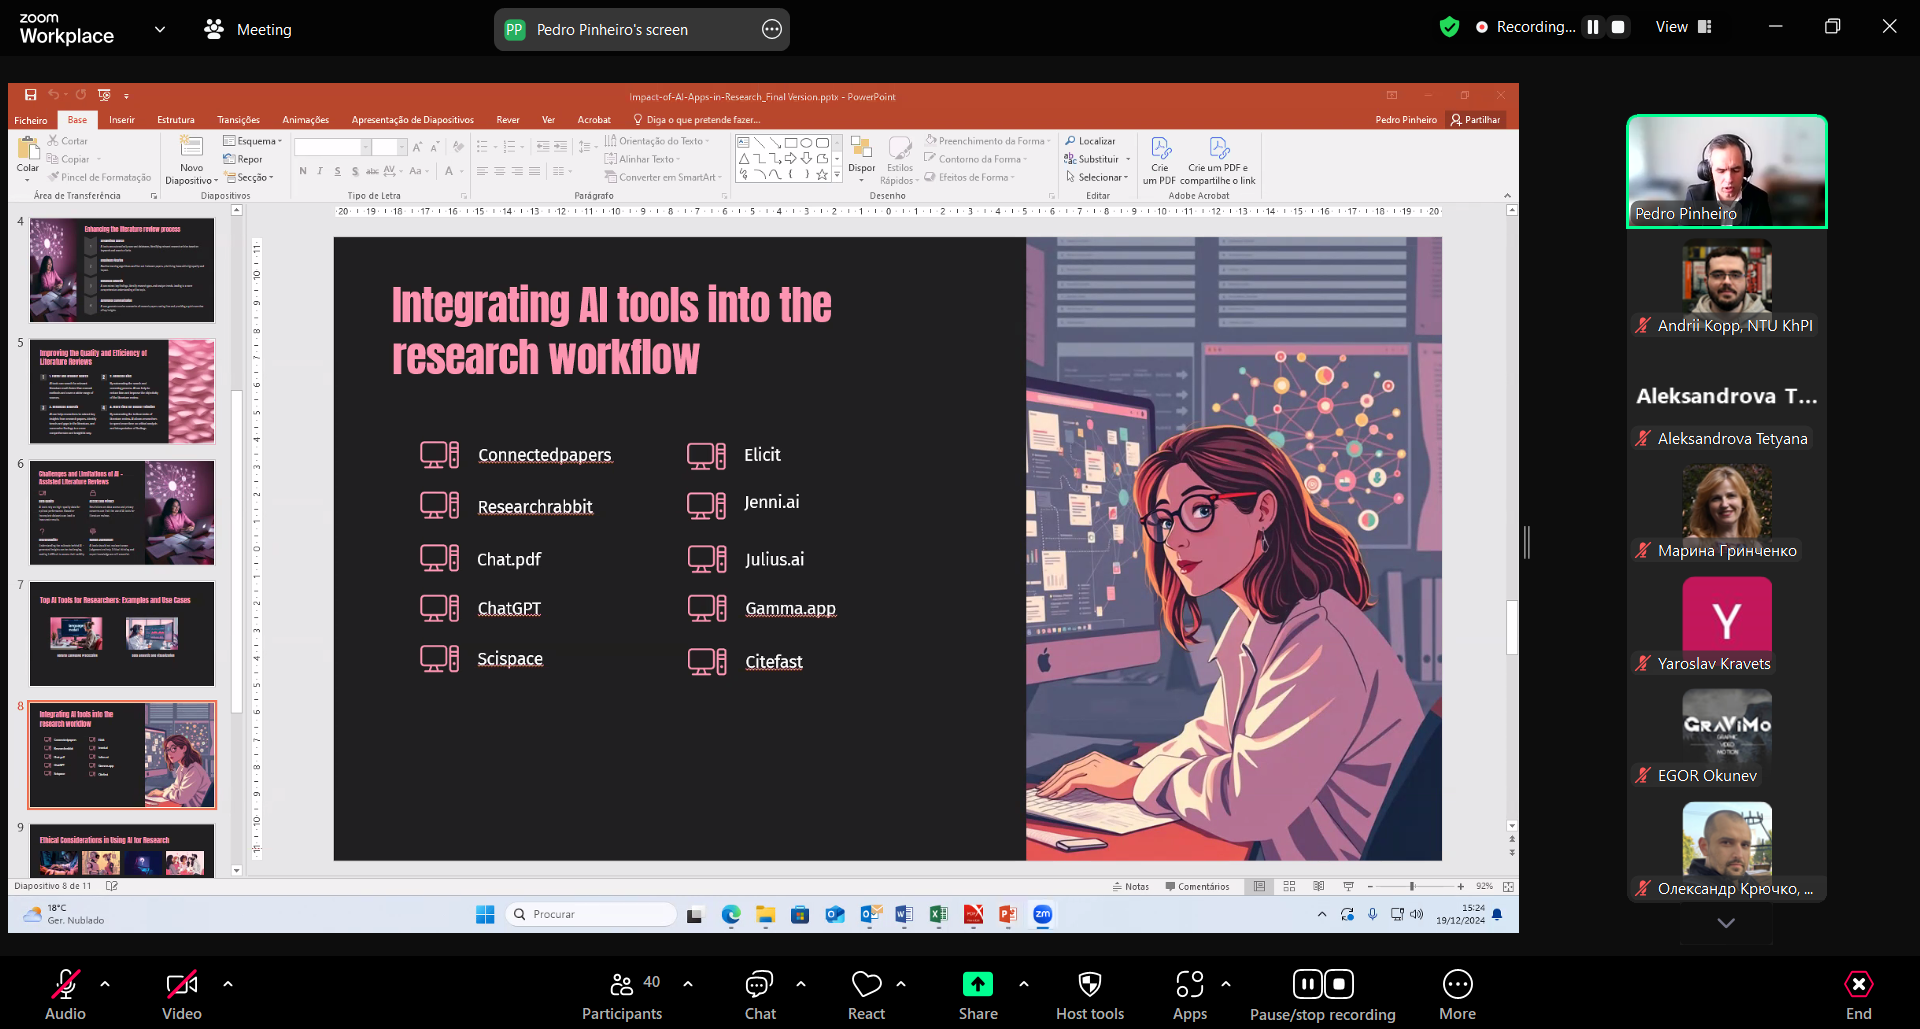
Task: Toggle italic formatting button
Action: click(x=320, y=172)
